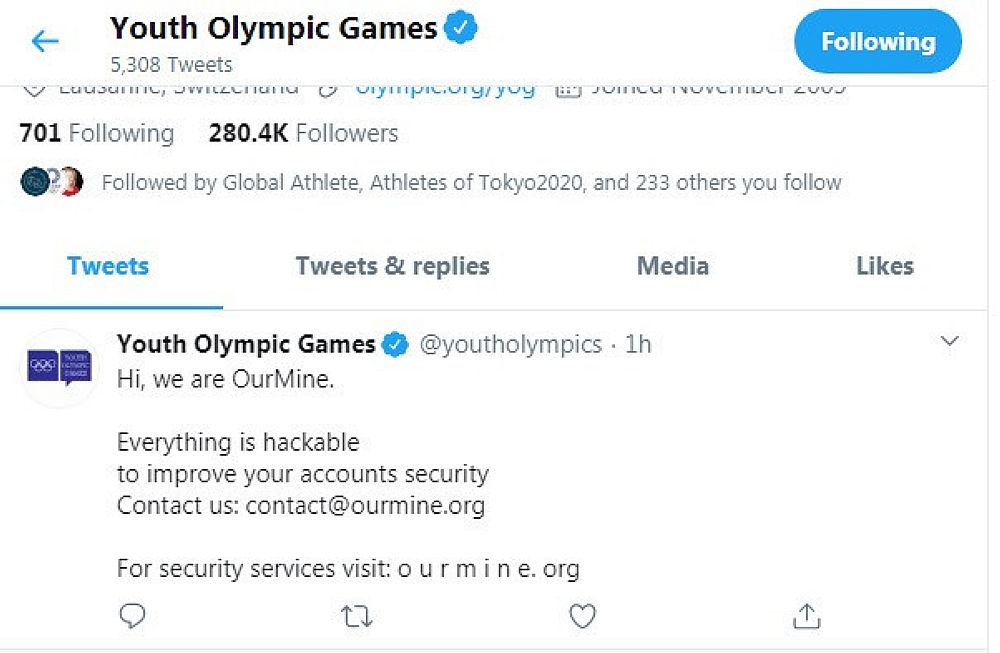Expand the tweet options chevron

(x=950, y=342)
